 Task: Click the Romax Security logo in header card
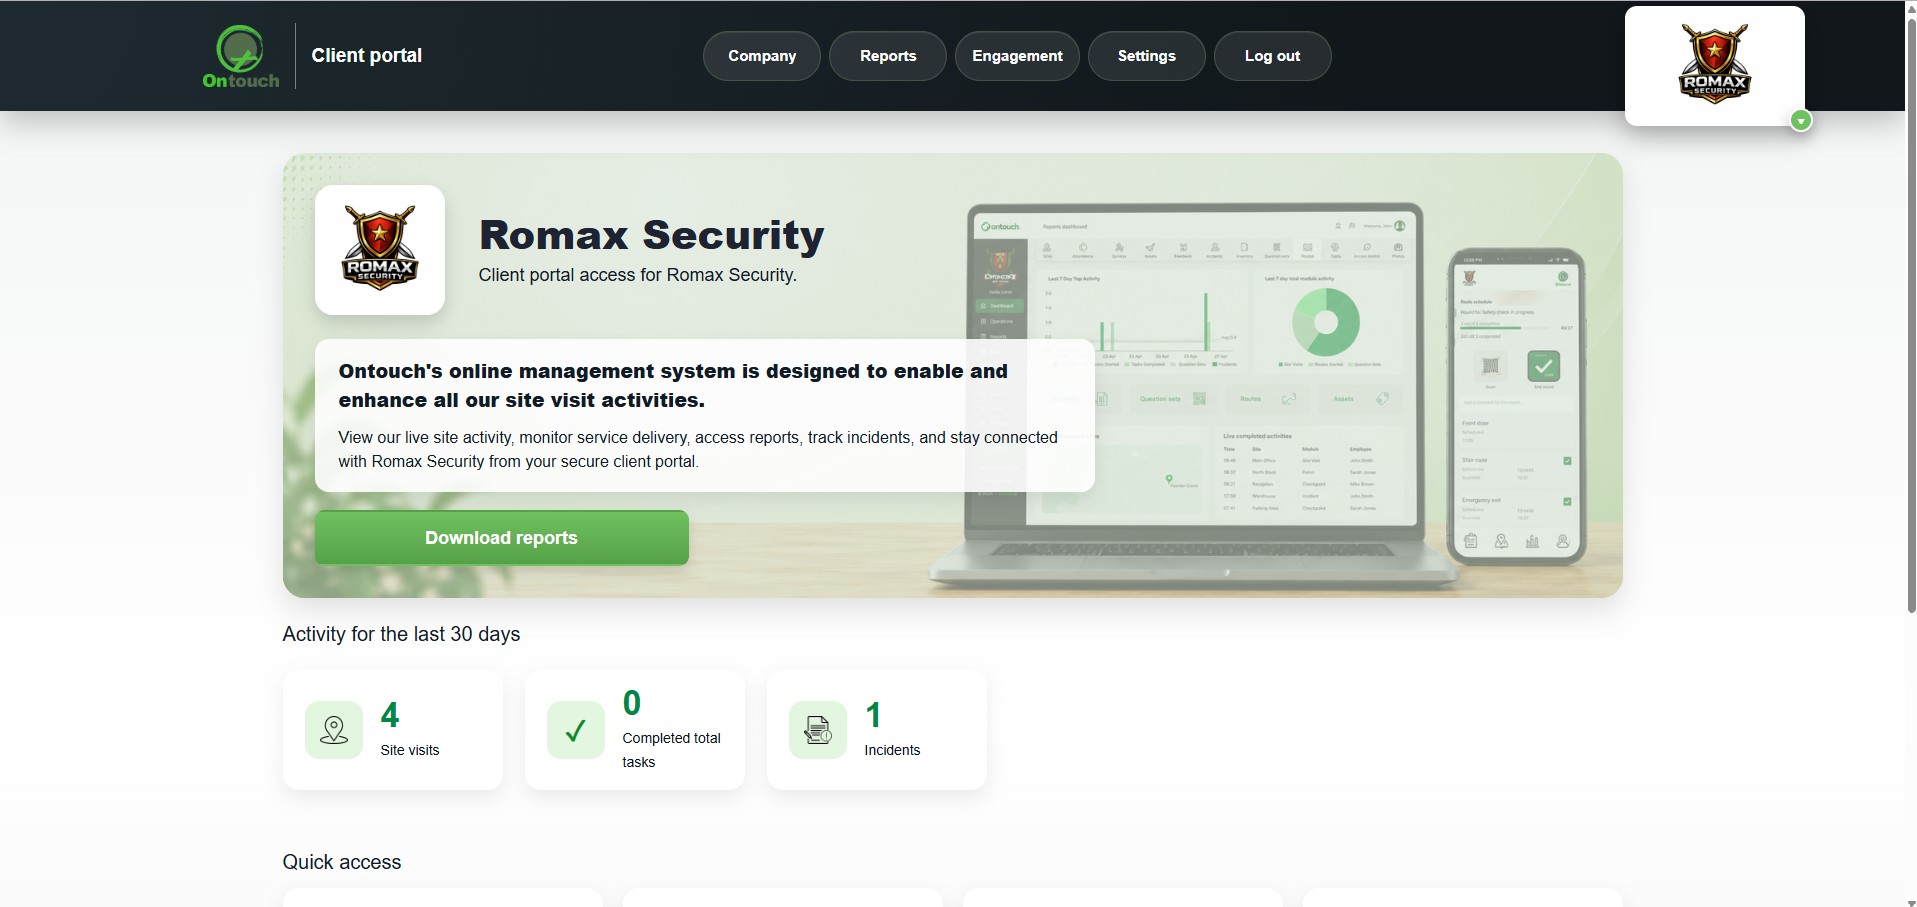(1715, 65)
